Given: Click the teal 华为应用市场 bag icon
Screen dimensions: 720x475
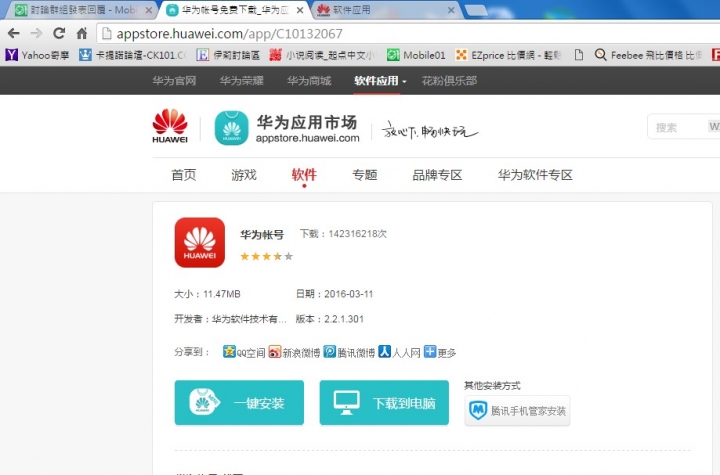Looking at the screenshot, I should tap(231, 128).
